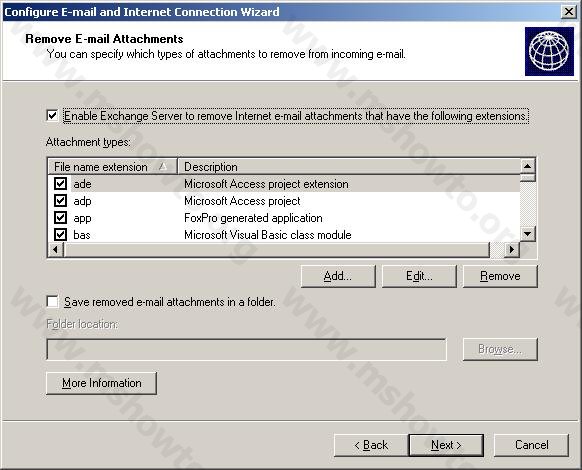Click the horizontal scroll right arrow
Viewport: 582px width, 470px height.
click(x=511, y=249)
